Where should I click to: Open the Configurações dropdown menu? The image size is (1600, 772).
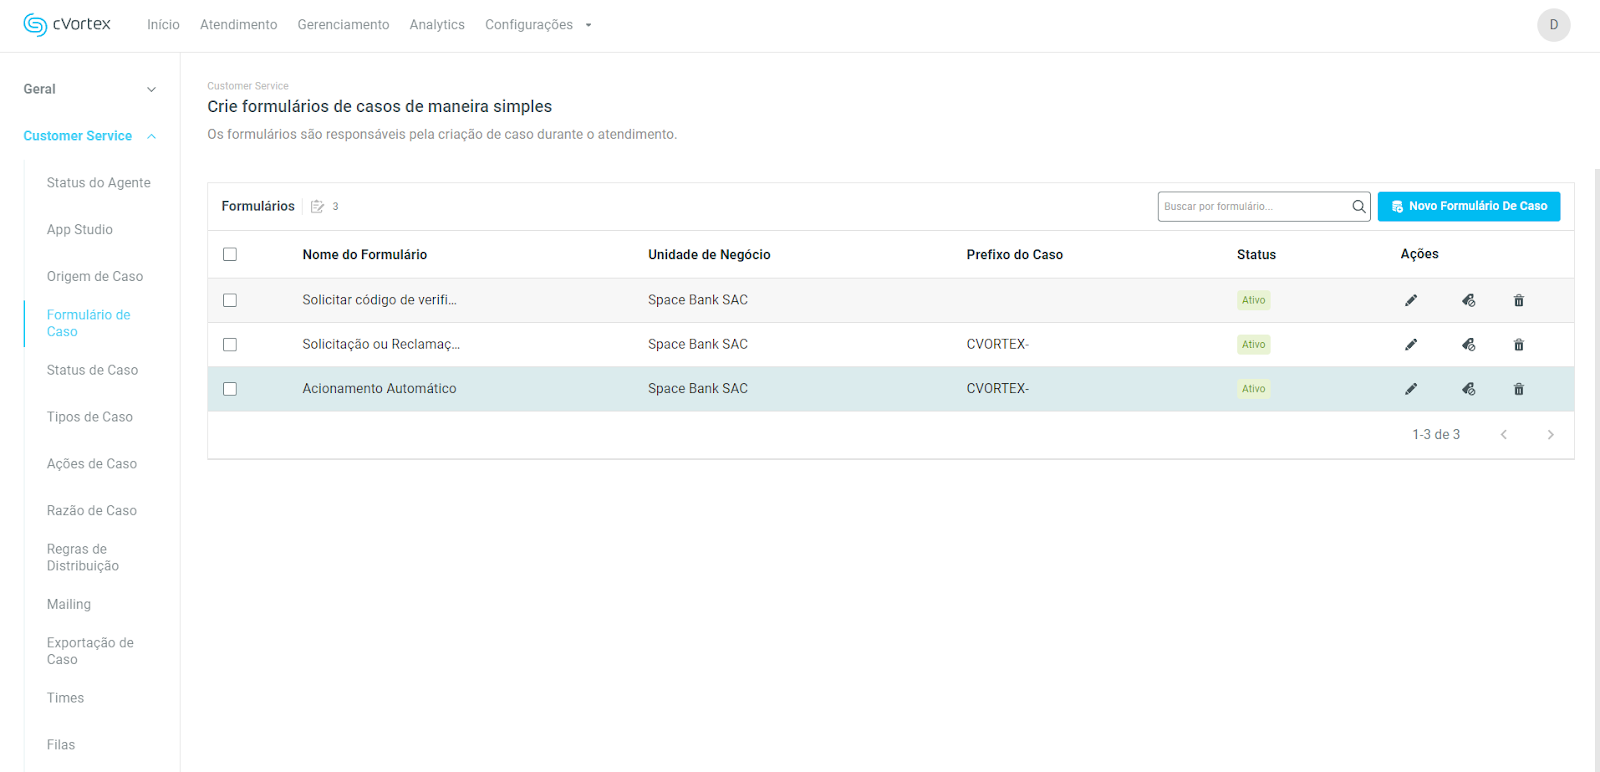tap(538, 25)
